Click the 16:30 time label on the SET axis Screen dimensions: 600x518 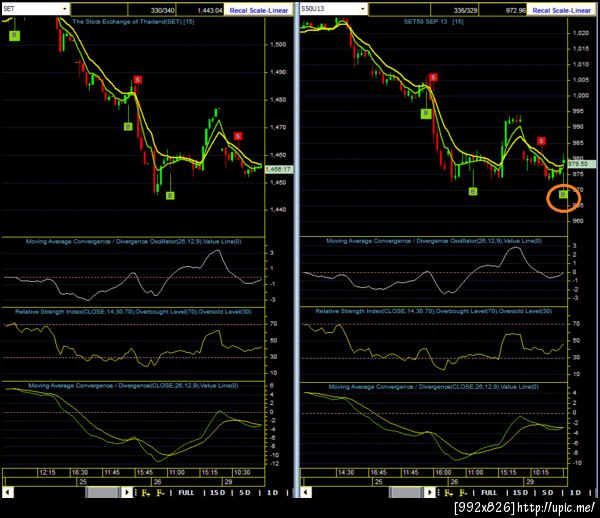80,472
